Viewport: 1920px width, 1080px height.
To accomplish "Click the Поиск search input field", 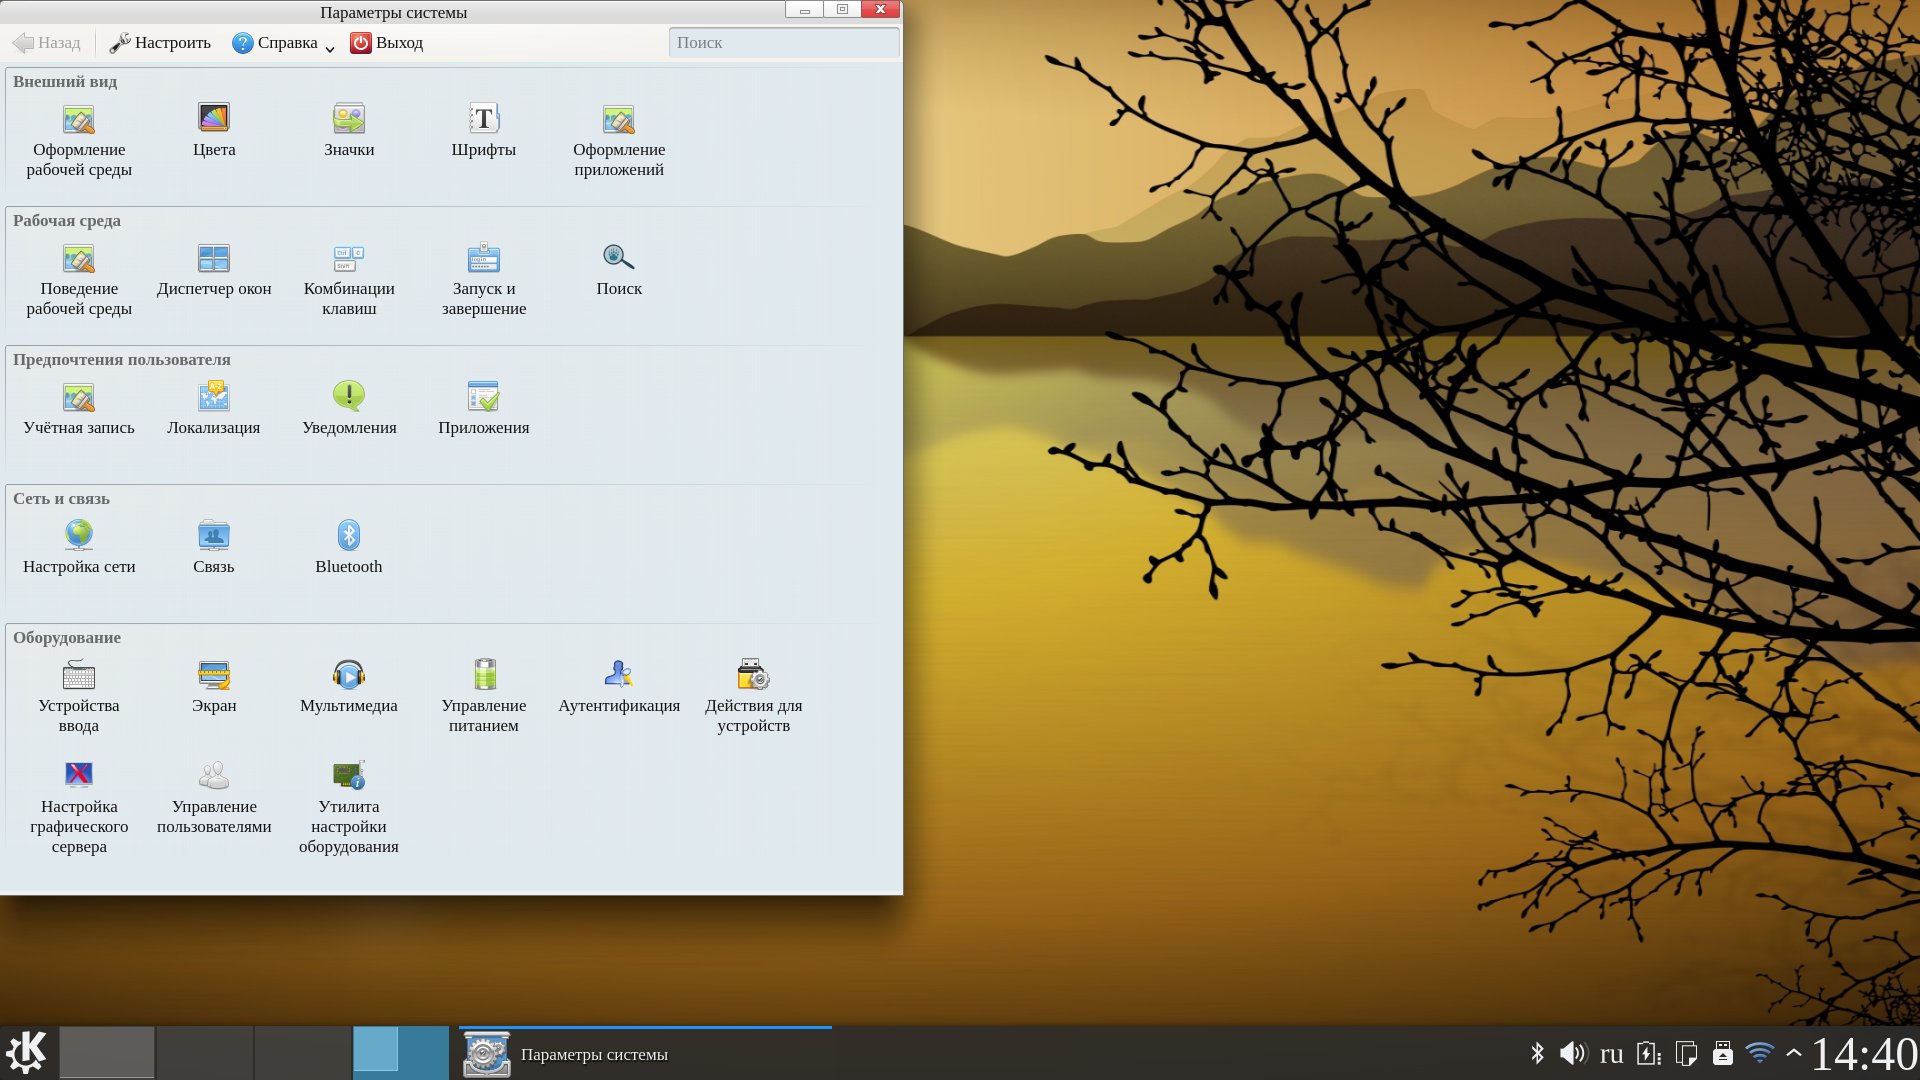I will [783, 43].
